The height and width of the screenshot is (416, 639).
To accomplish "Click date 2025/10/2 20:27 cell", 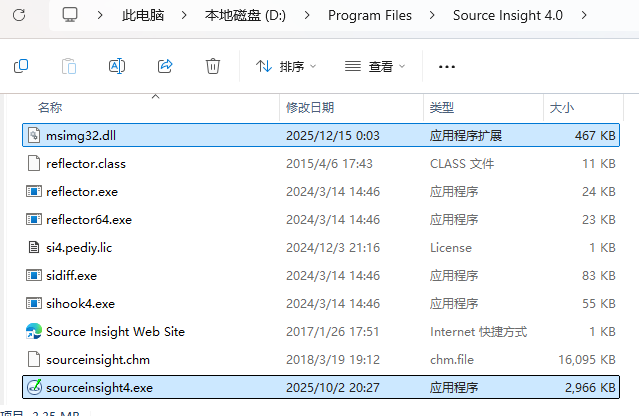I will (333, 387).
